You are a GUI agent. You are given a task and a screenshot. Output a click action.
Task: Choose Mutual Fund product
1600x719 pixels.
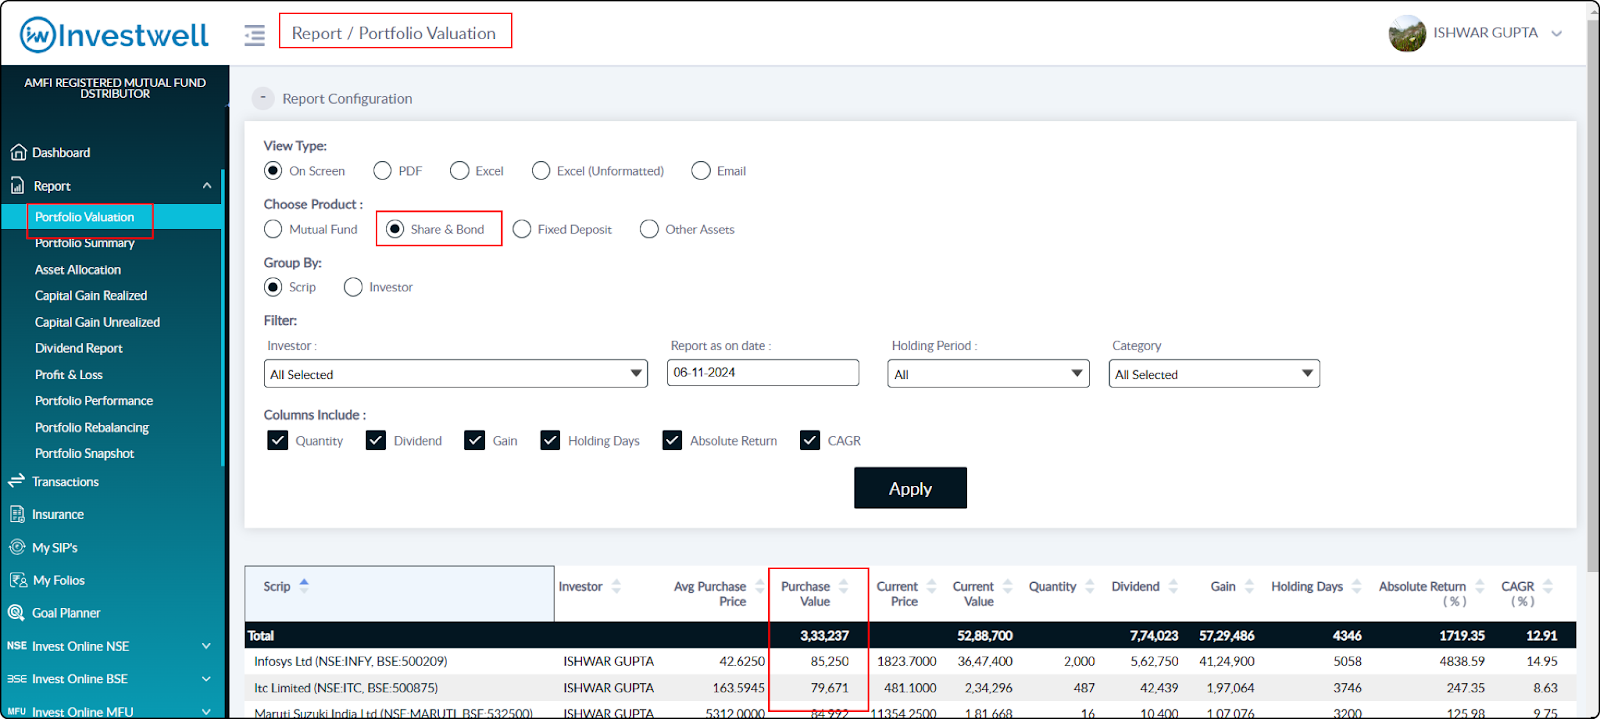(273, 229)
